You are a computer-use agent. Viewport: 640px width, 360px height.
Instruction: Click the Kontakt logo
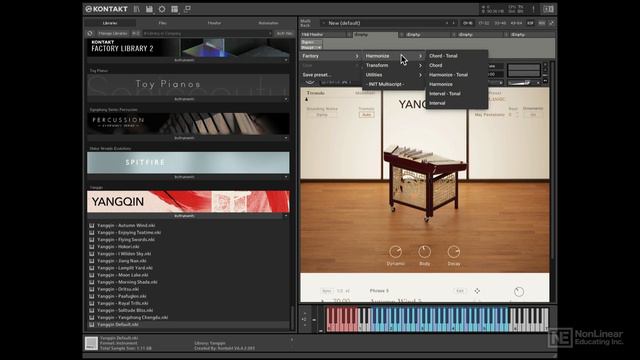click(x=107, y=9)
